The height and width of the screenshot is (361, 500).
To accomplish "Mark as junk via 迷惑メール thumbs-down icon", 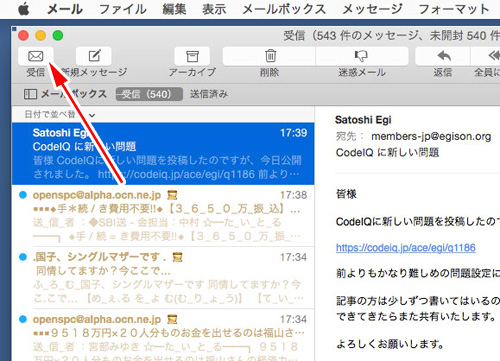I will coord(362,56).
